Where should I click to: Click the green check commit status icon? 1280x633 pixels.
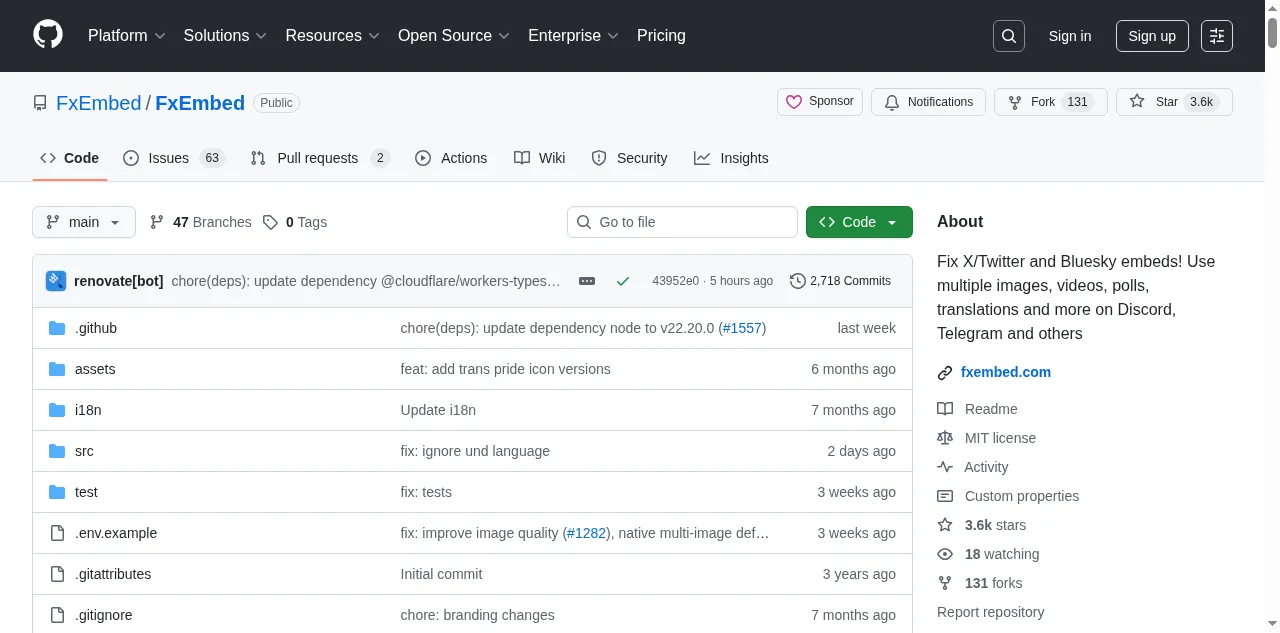click(623, 281)
